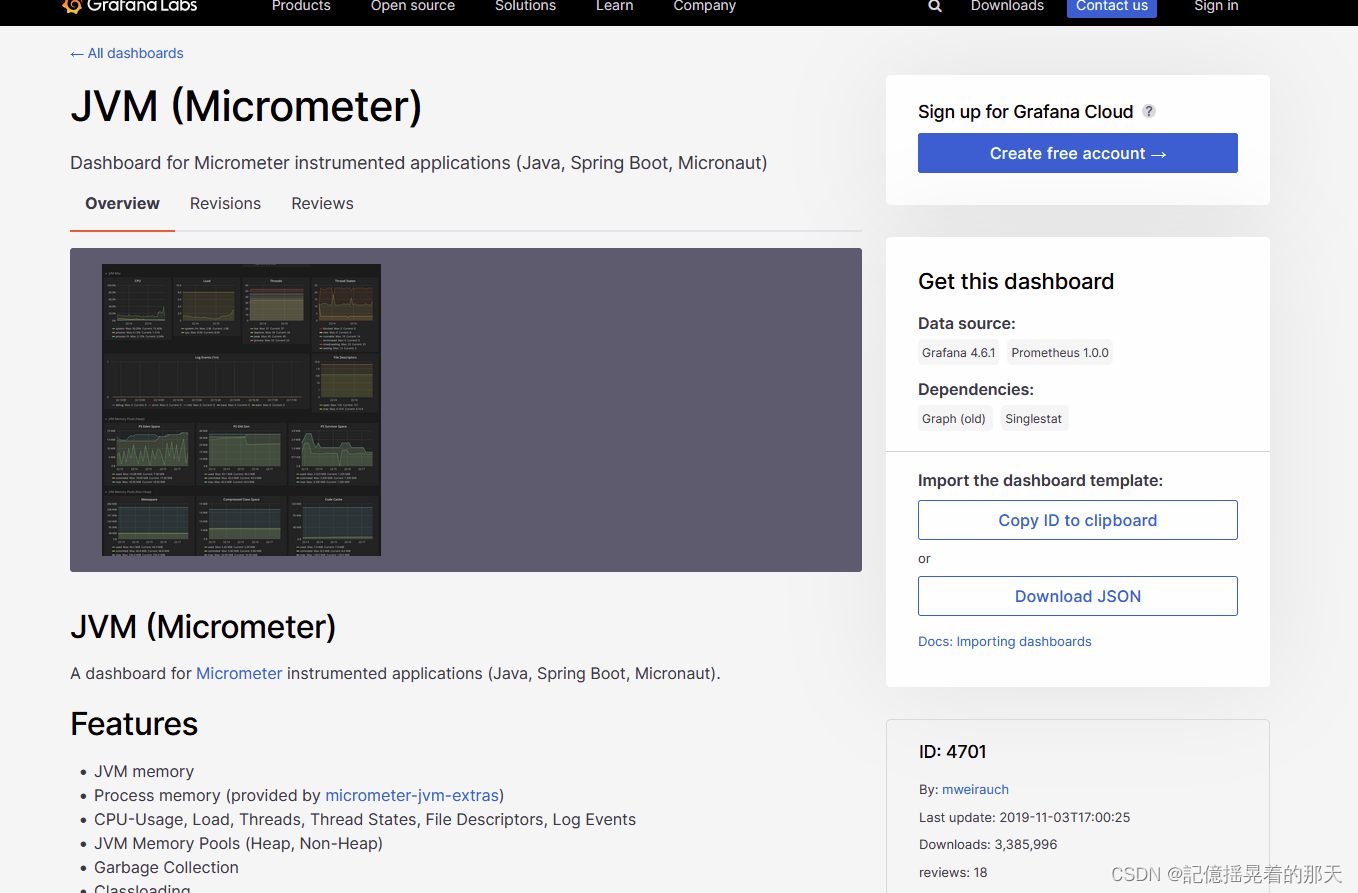Click the Get this dashboard heading
This screenshot has height=893, width=1358.
1016,281
